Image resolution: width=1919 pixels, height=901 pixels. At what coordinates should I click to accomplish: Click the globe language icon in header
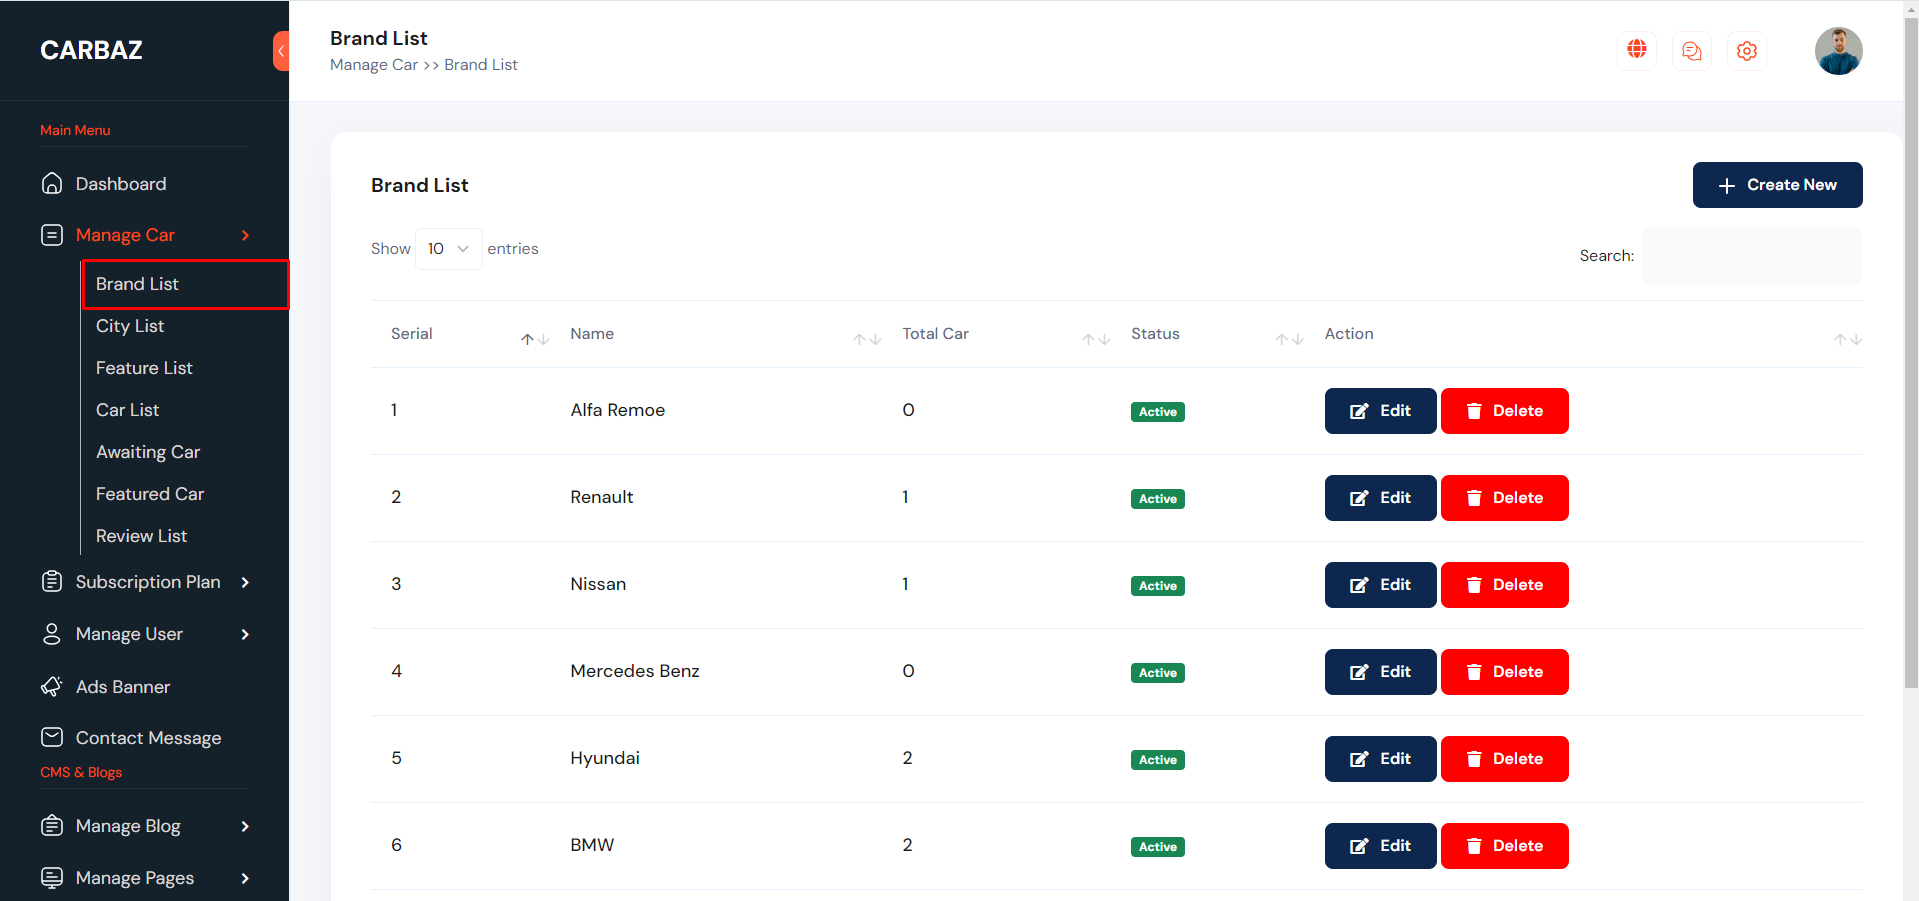(1636, 50)
